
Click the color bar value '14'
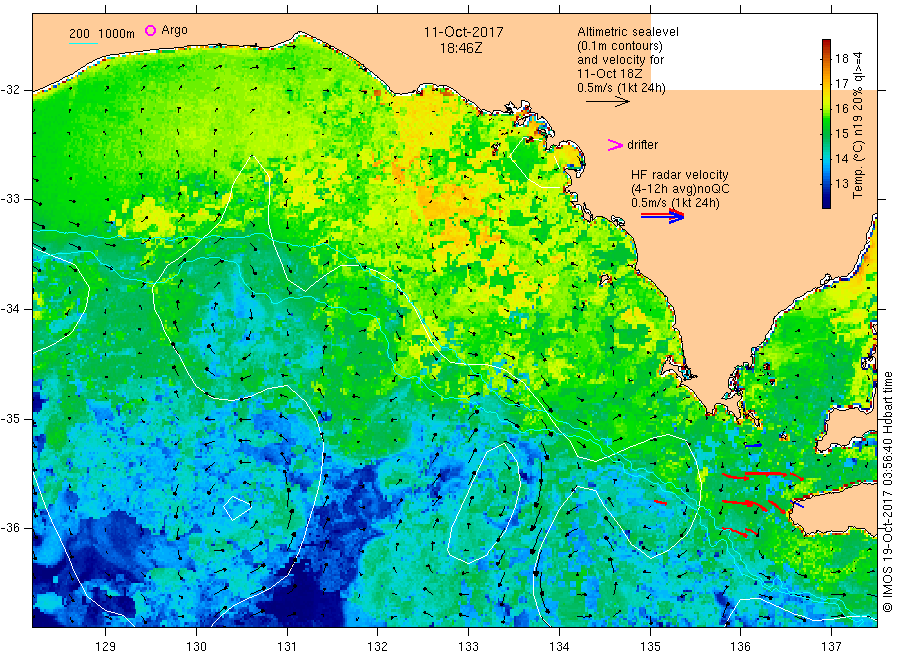[x=841, y=158]
